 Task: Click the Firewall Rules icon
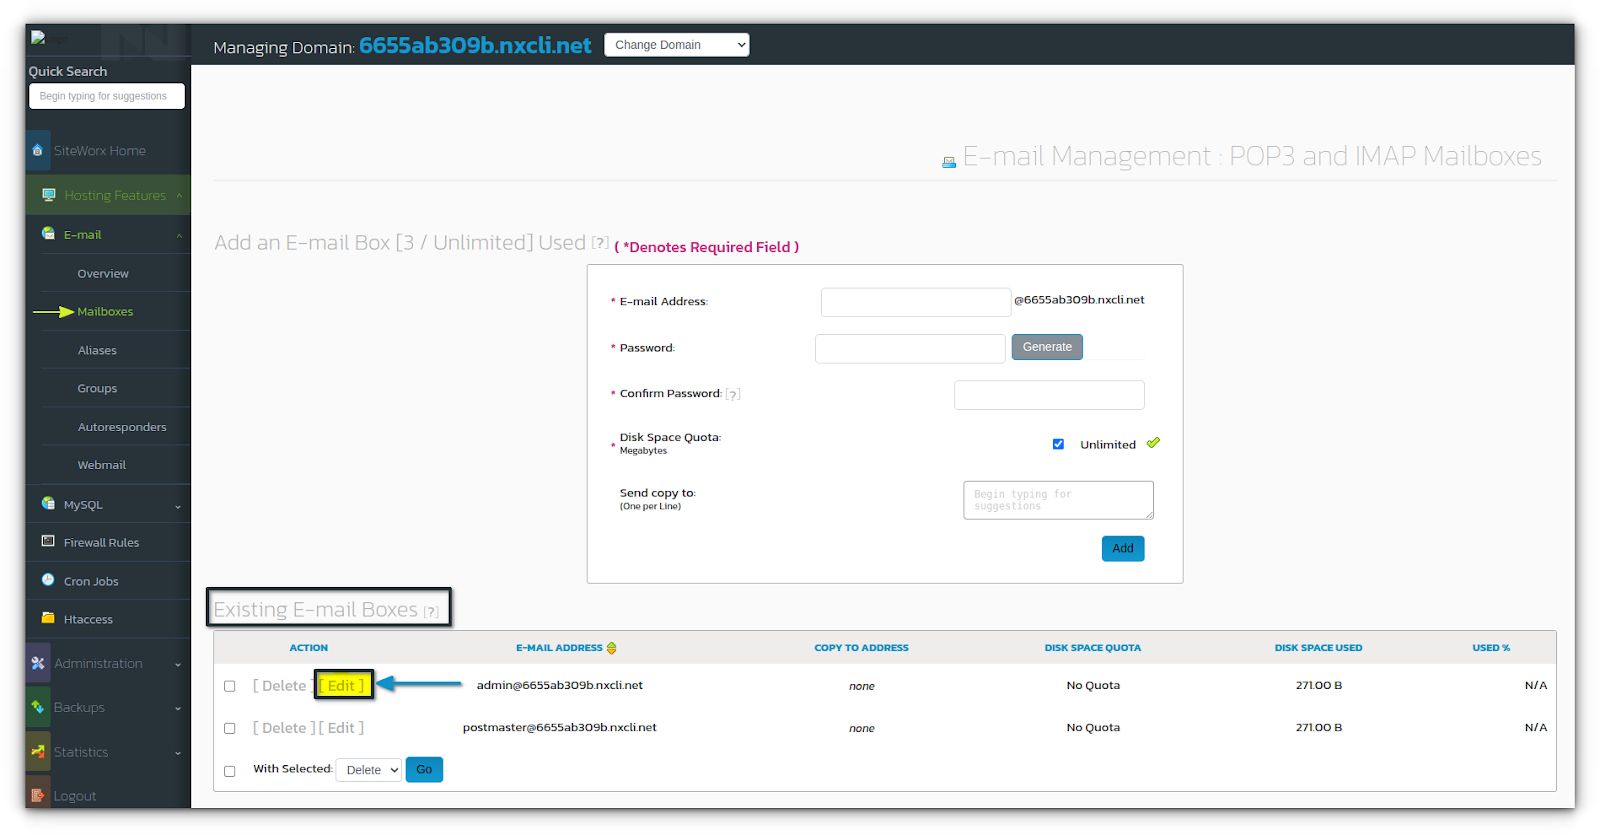click(x=48, y=541)
